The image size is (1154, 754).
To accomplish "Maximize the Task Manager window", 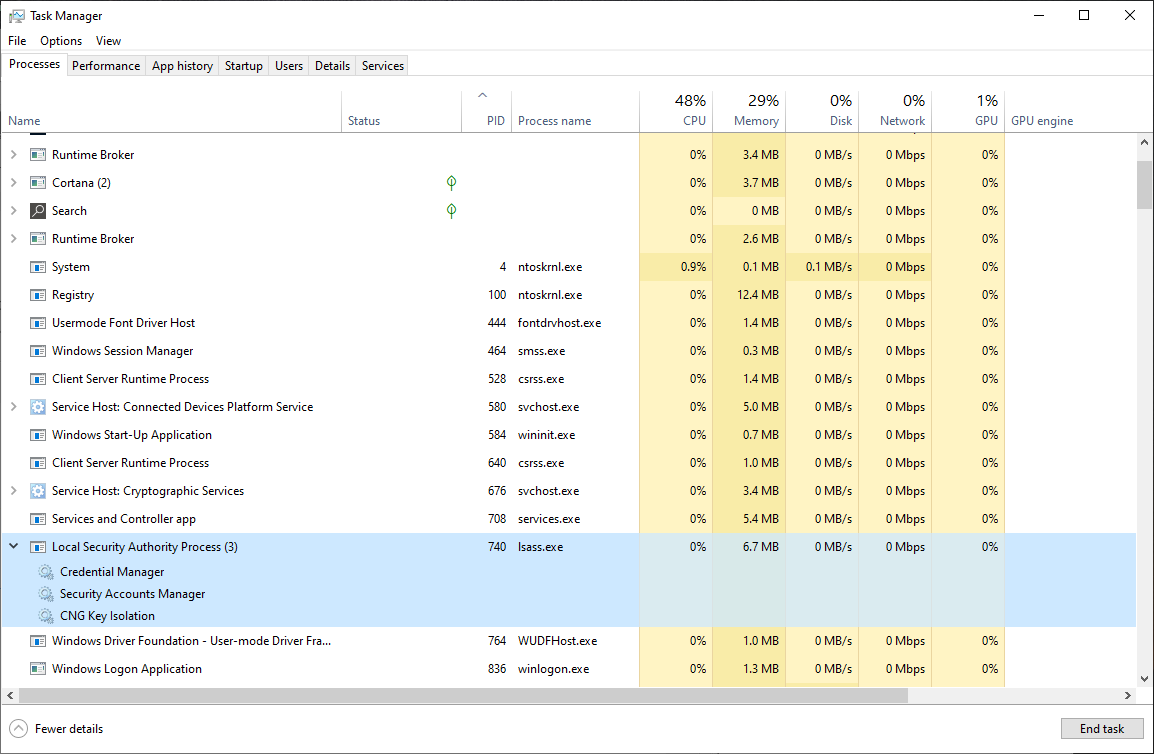I will (x=1084, y=15).
